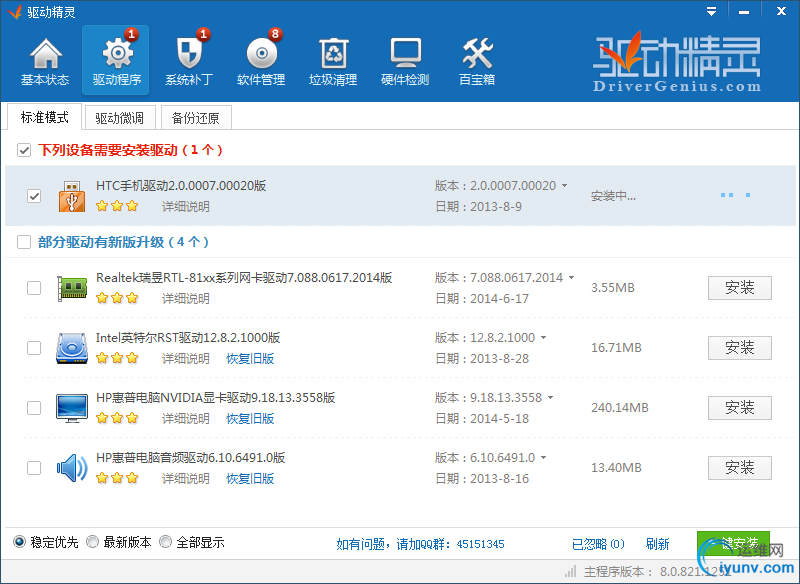Switch to the 标准模式 tab
Viewport: 800px width, 584px height.
point(44,117)
